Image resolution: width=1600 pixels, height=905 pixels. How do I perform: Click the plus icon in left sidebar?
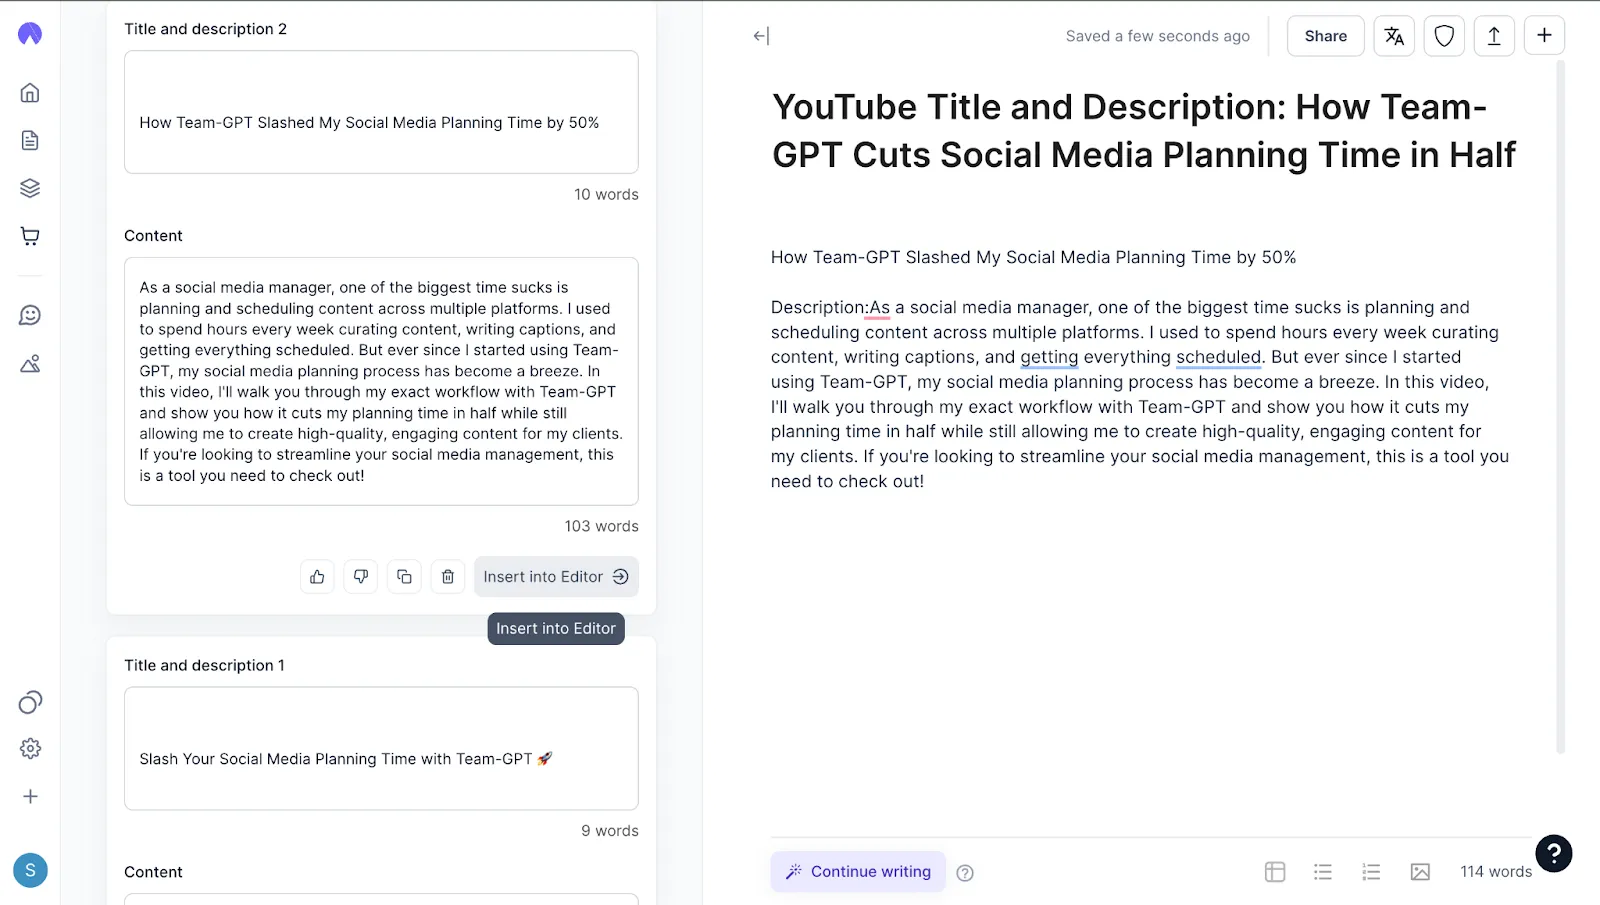point(30,796)
